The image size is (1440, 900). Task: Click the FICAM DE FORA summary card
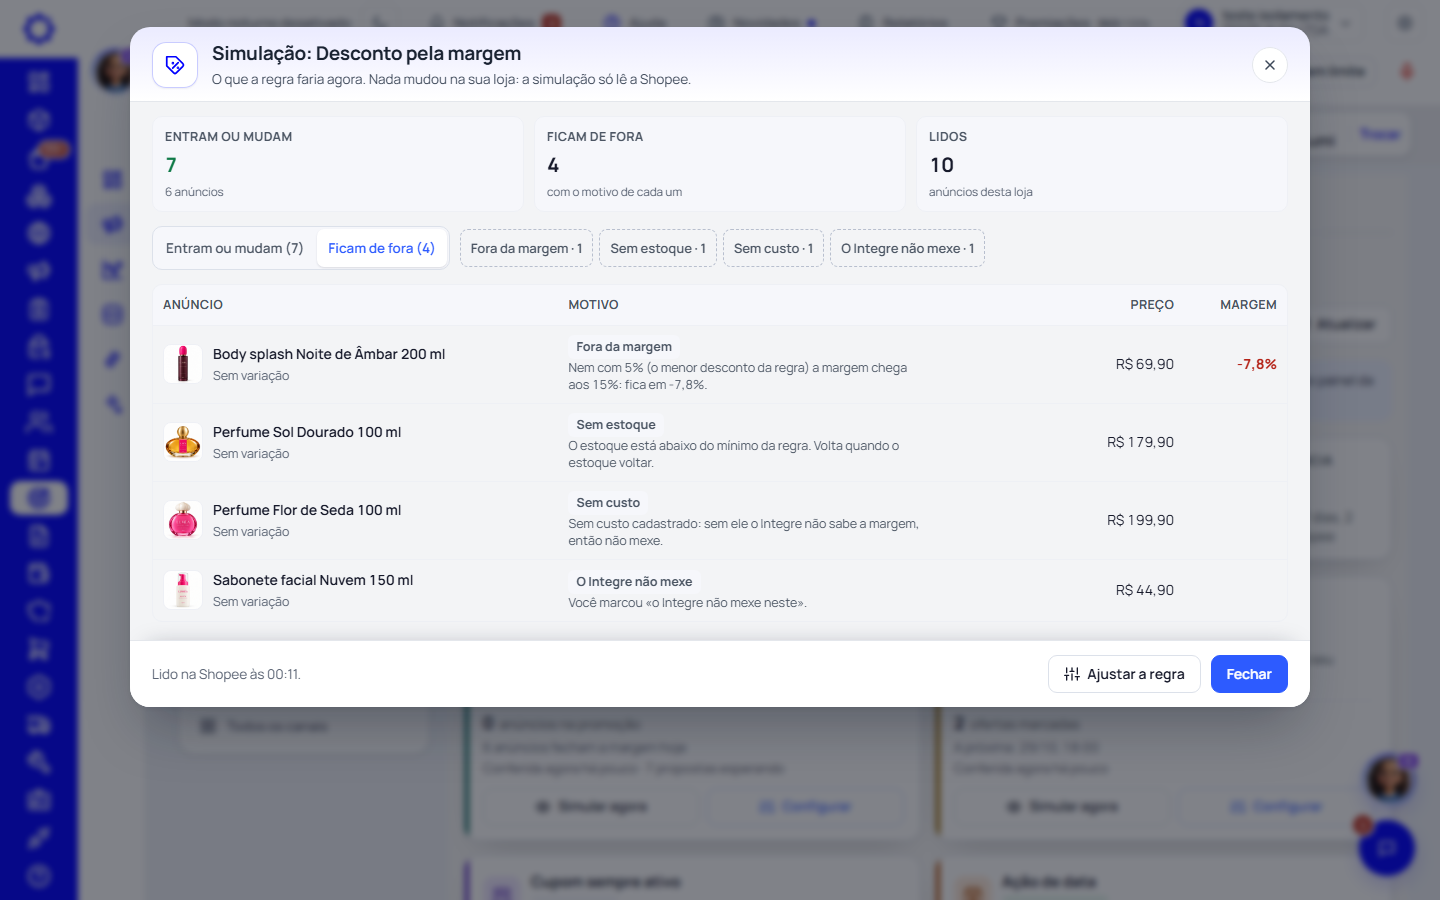[720, 164]
